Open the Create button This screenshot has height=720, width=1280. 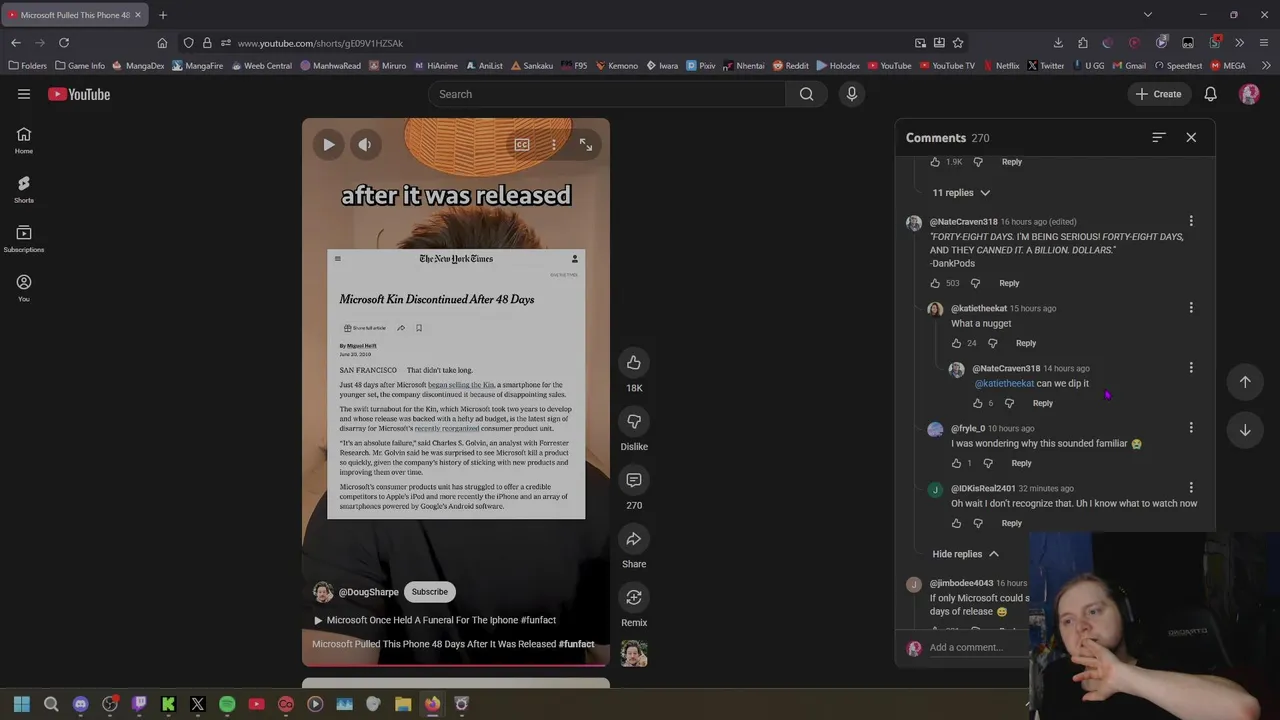(1158, 94)
